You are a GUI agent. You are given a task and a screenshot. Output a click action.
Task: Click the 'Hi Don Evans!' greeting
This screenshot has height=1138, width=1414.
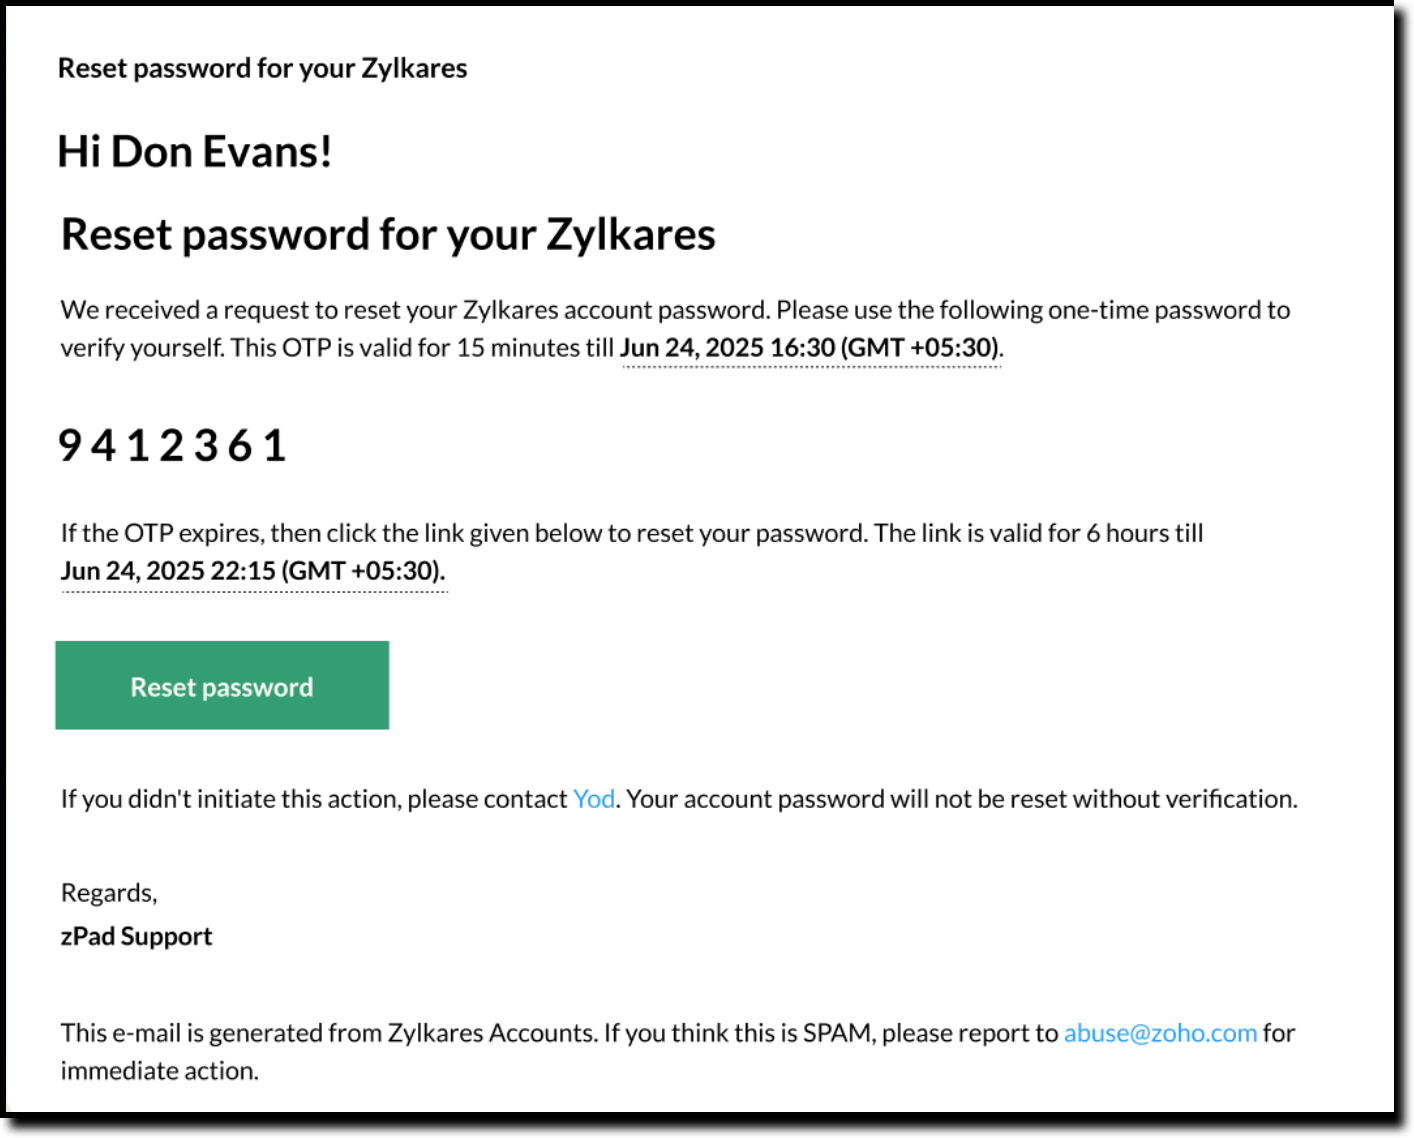(195, 152)
